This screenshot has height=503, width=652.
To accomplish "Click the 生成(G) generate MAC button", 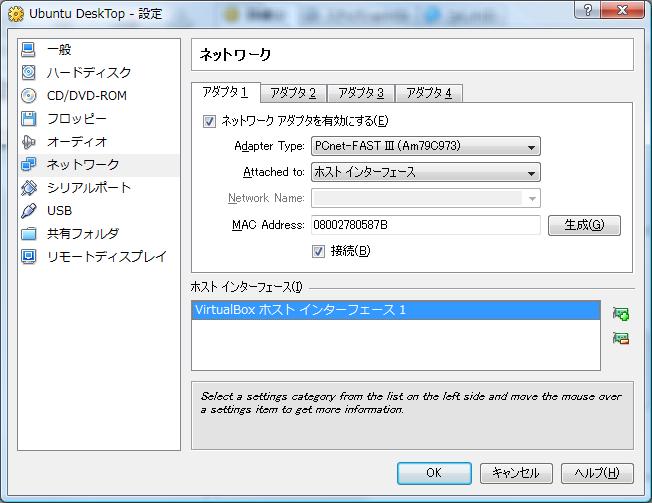I will pyautogui.click(x=584, y=225).
